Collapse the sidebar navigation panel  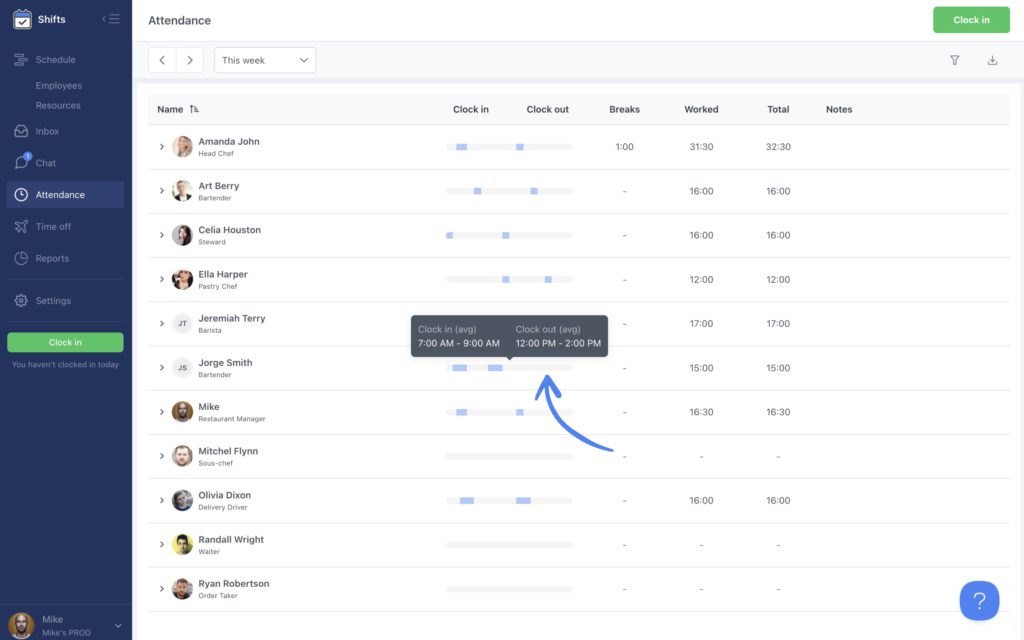tap(110, 17)
